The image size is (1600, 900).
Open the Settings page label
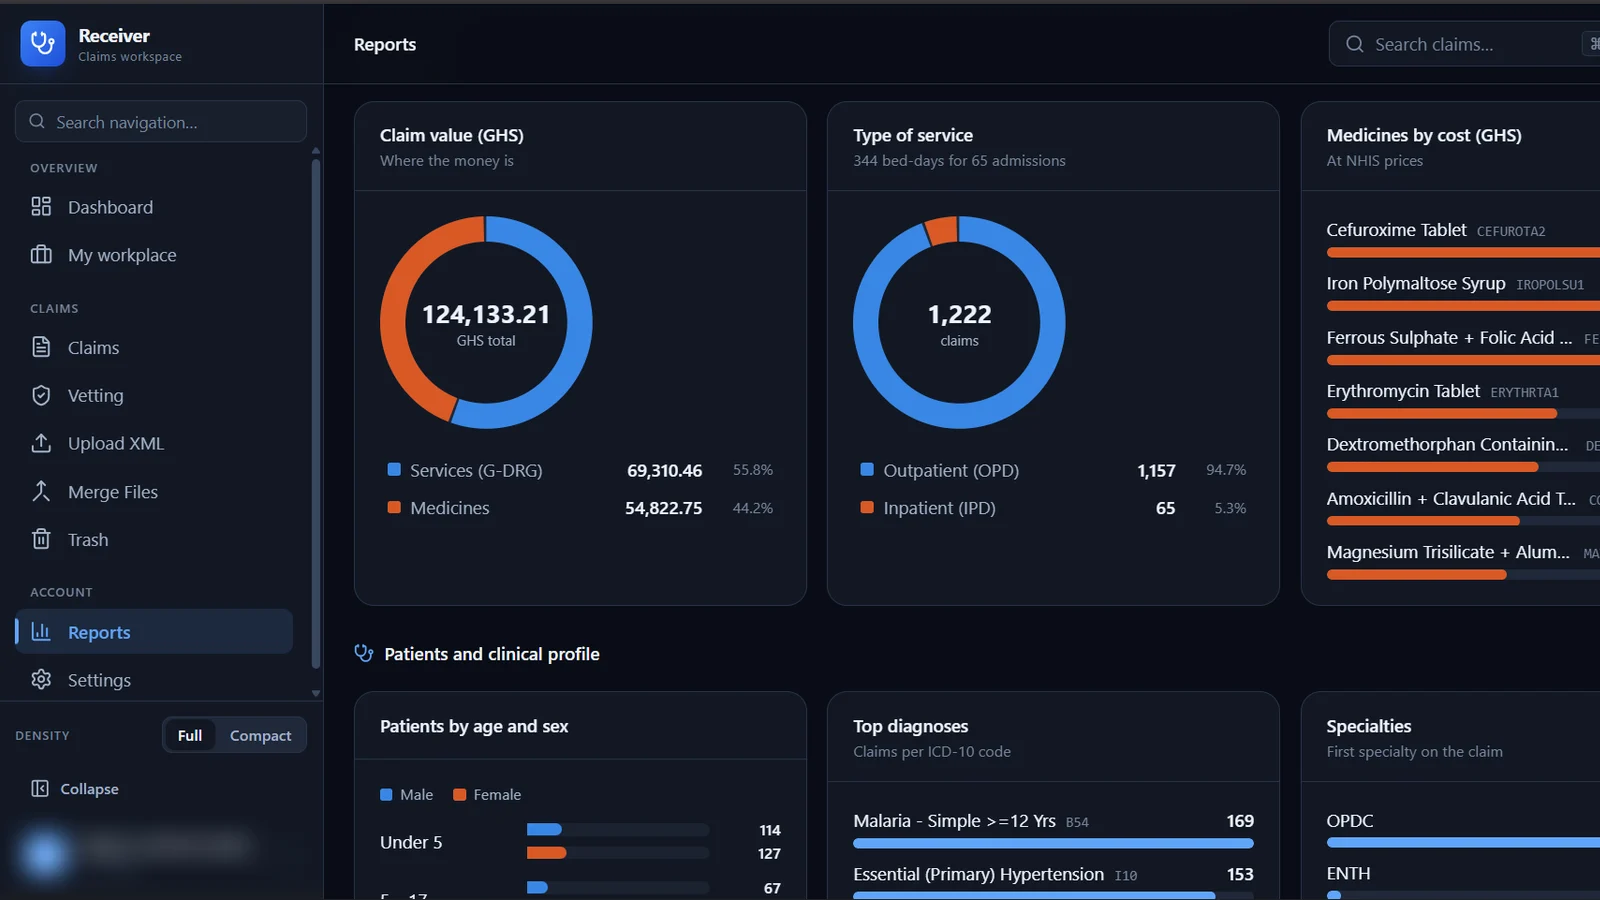tap(99, 680)
